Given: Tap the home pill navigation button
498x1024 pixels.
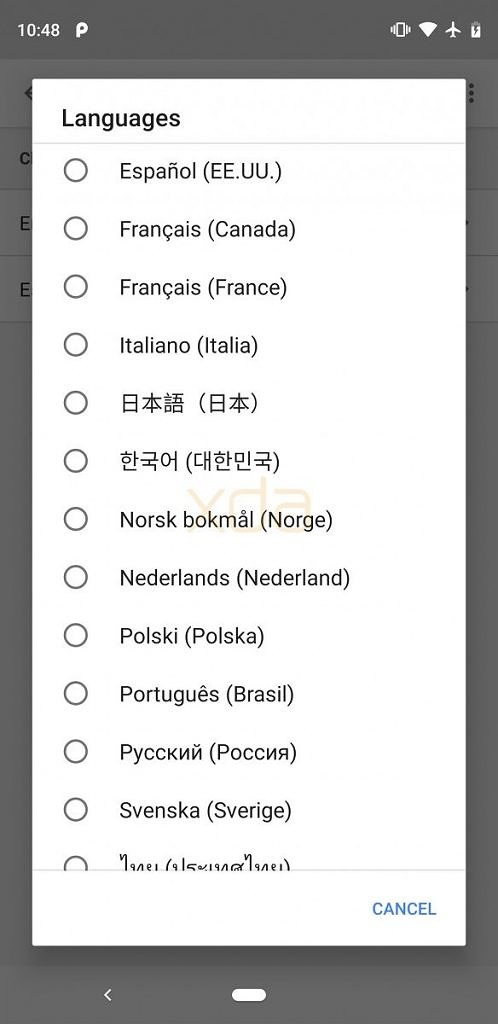Looking at the screenshot, I should (x=249, y=995).
